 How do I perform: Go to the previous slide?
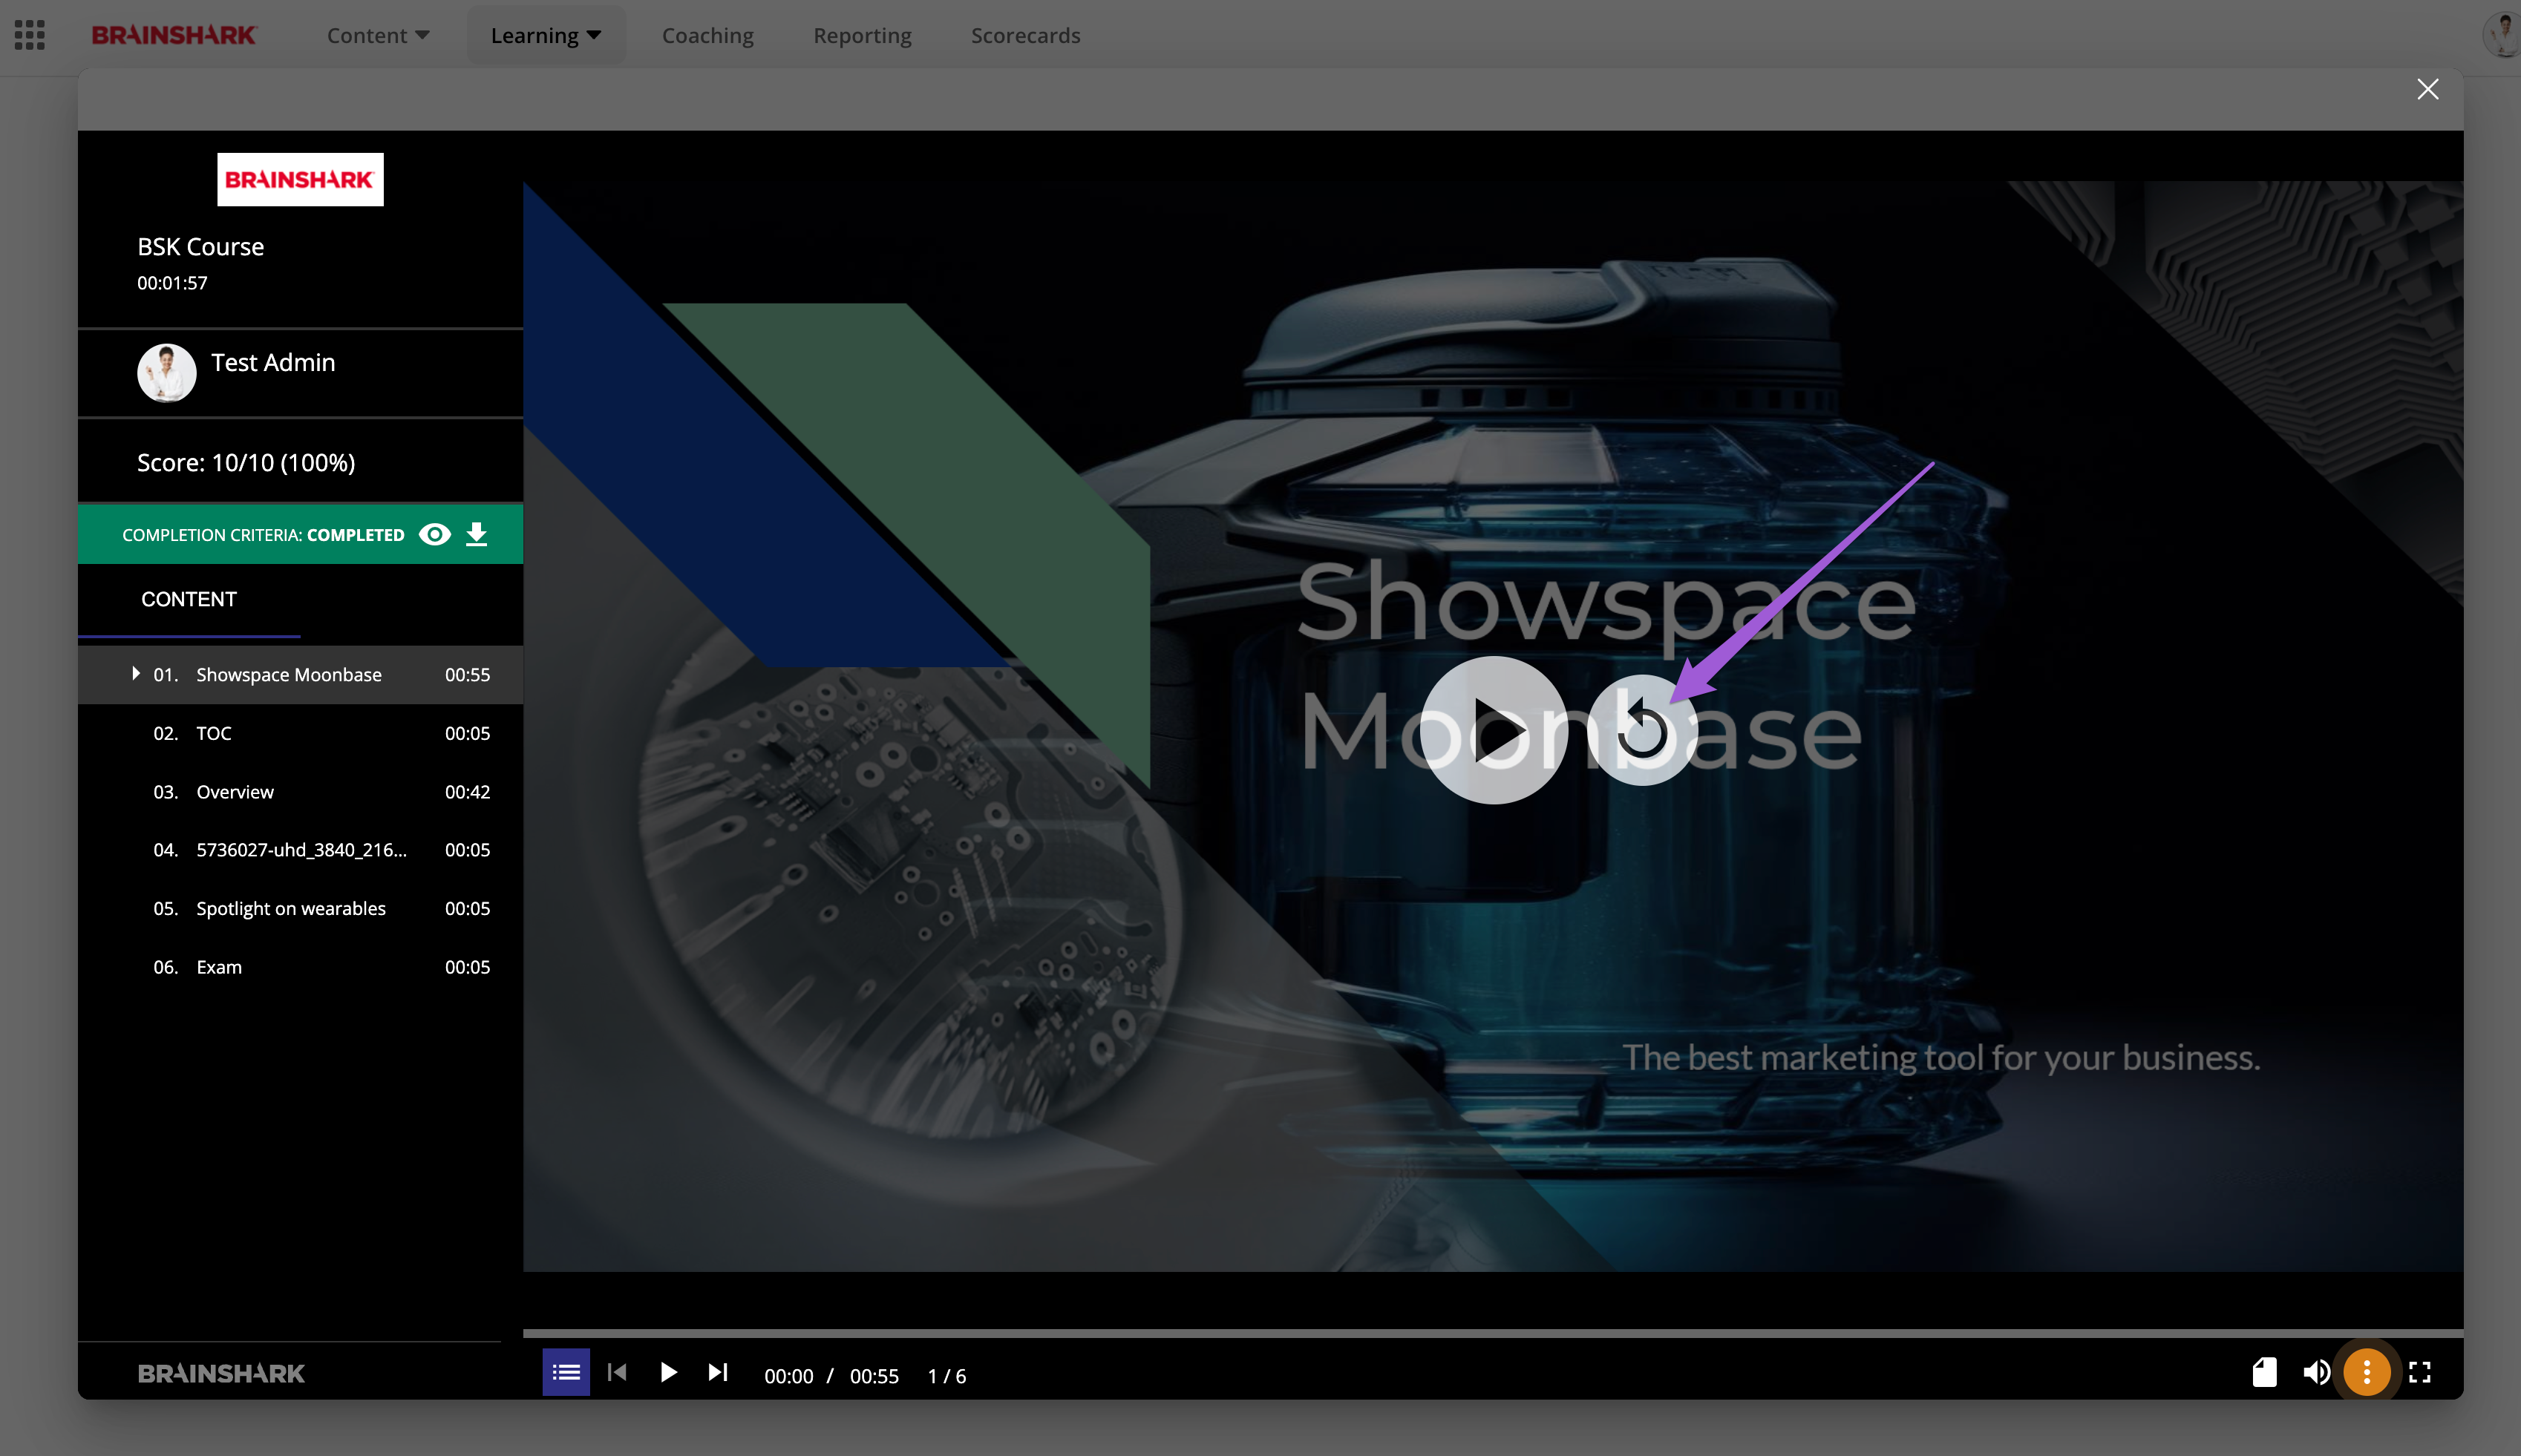617,1372
